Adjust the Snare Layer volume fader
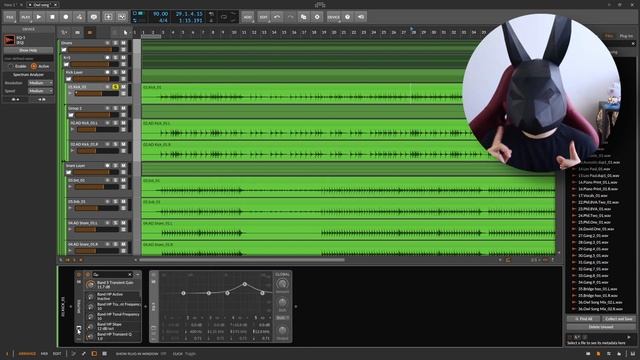 click(96, 172)
